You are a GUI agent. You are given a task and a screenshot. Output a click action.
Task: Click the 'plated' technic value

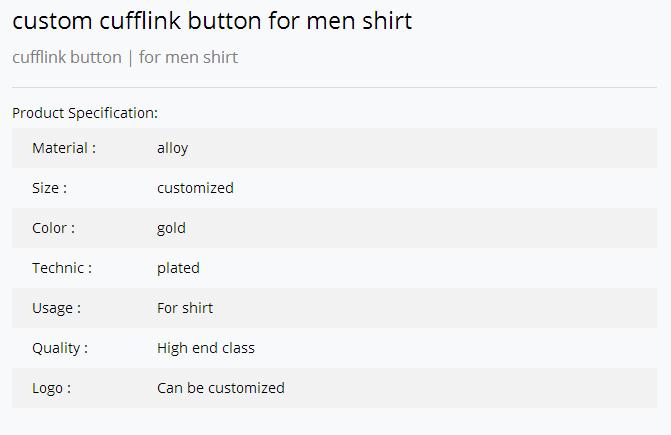(178, 269)
